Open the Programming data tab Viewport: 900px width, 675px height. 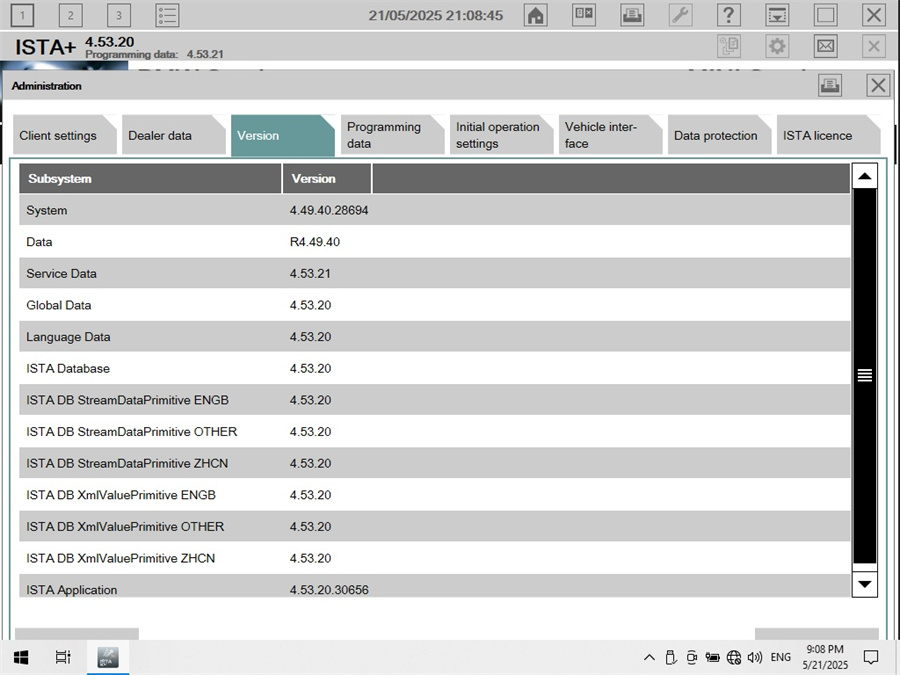385,133
